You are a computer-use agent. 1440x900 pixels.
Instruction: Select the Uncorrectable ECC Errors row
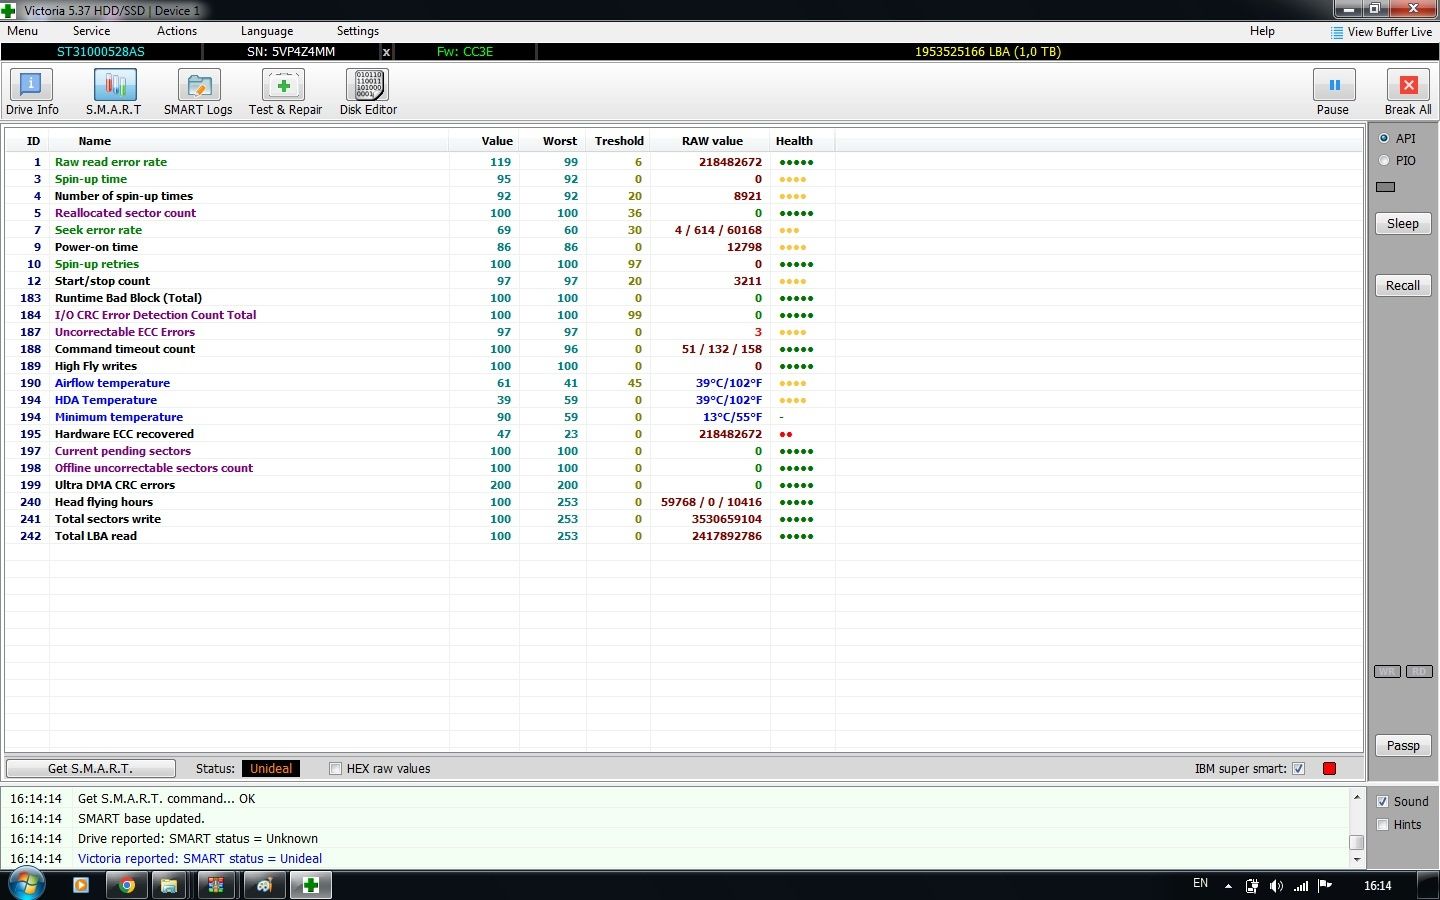tap(684, 332)
